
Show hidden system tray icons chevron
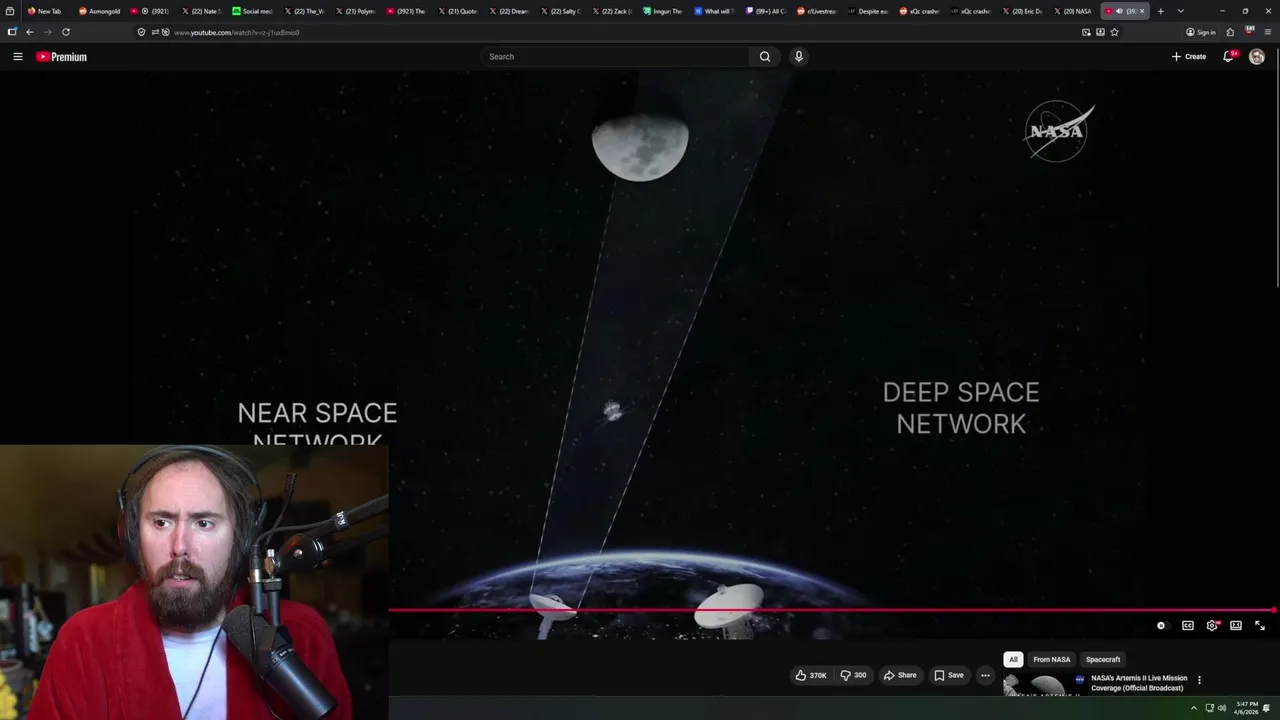pos(1193,708)
